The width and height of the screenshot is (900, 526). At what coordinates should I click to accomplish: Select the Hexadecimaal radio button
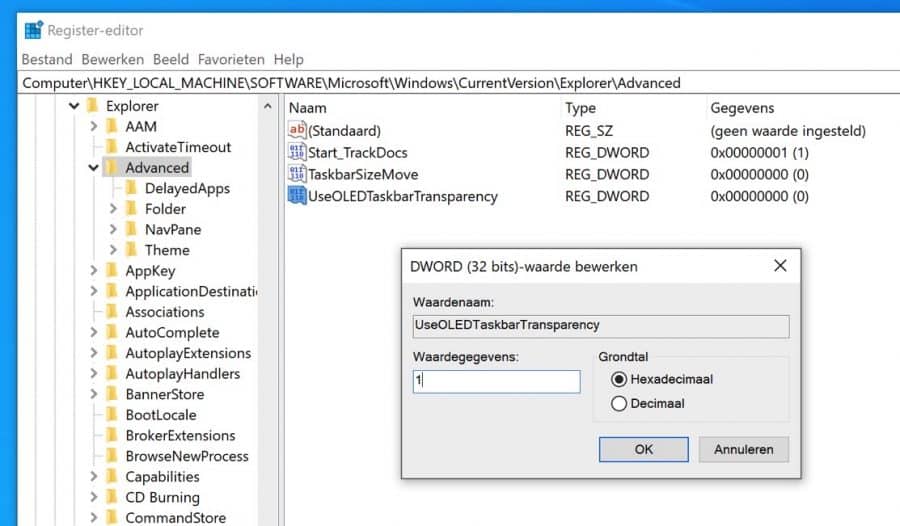(x=619, y=379)
